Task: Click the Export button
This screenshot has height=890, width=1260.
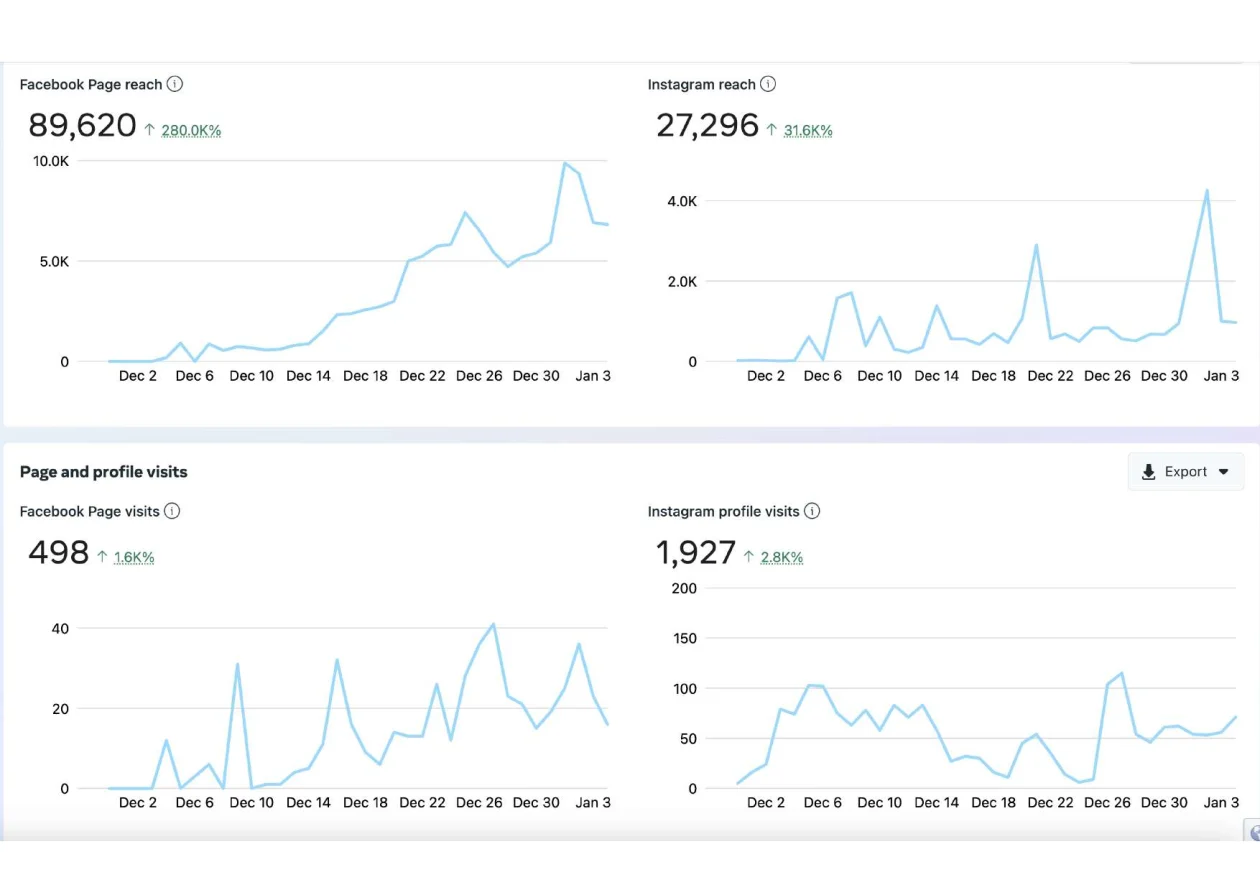Action: (1185, 471)
